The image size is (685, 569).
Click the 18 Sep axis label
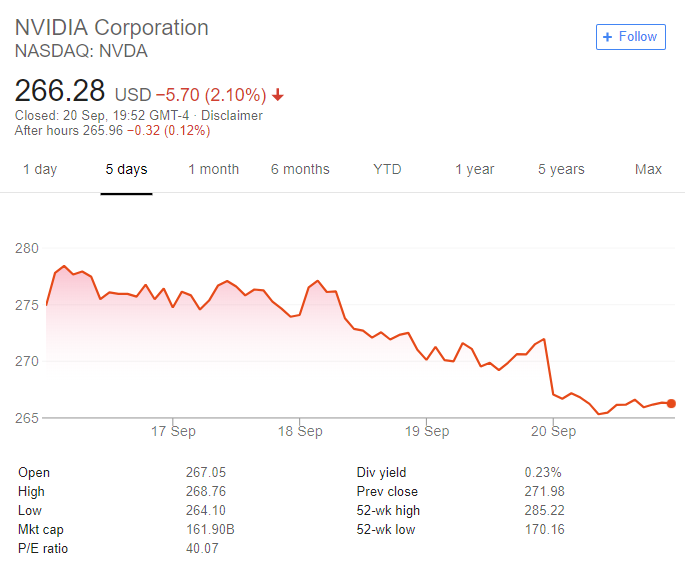tap(300, 432)
